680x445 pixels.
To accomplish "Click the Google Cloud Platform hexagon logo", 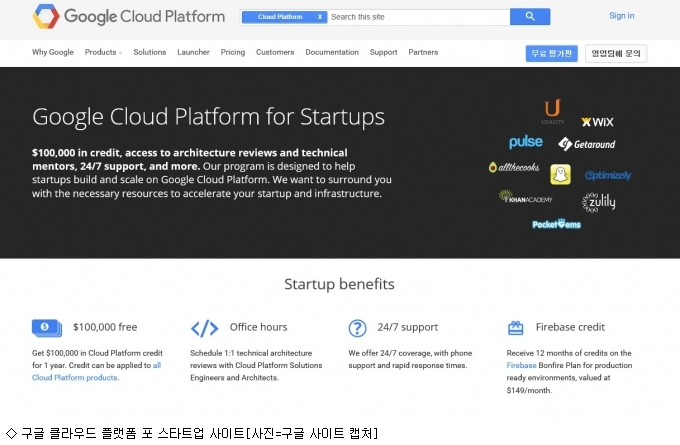I will click(46, 16).
